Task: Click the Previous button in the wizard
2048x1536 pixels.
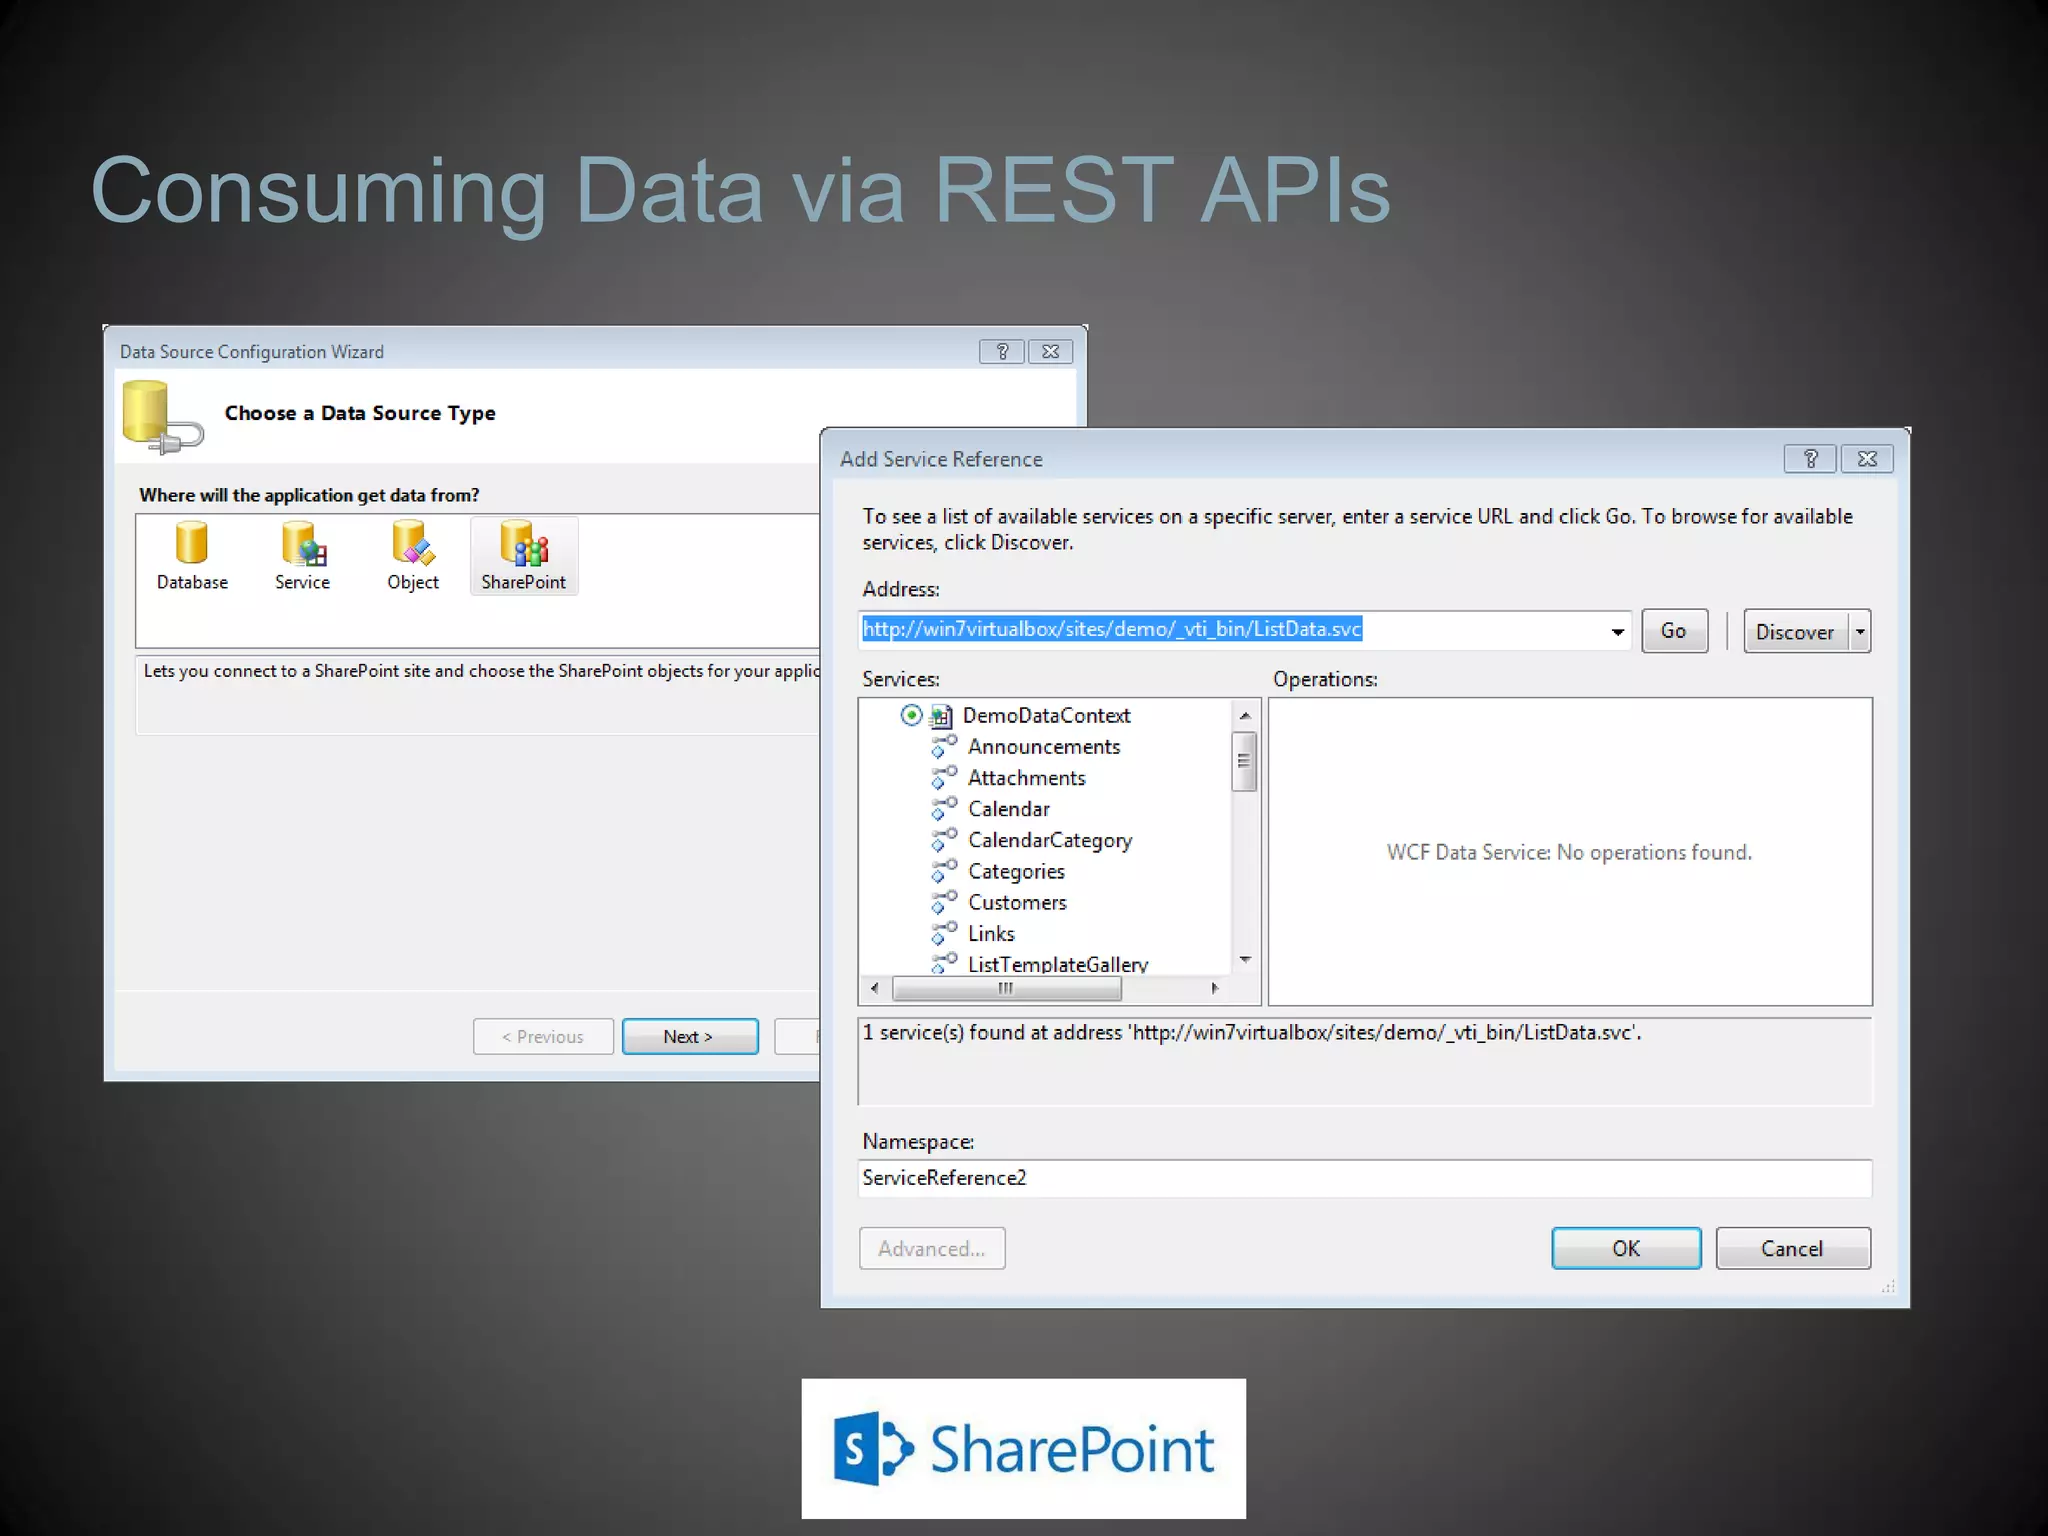Action: click(543, 1037)
